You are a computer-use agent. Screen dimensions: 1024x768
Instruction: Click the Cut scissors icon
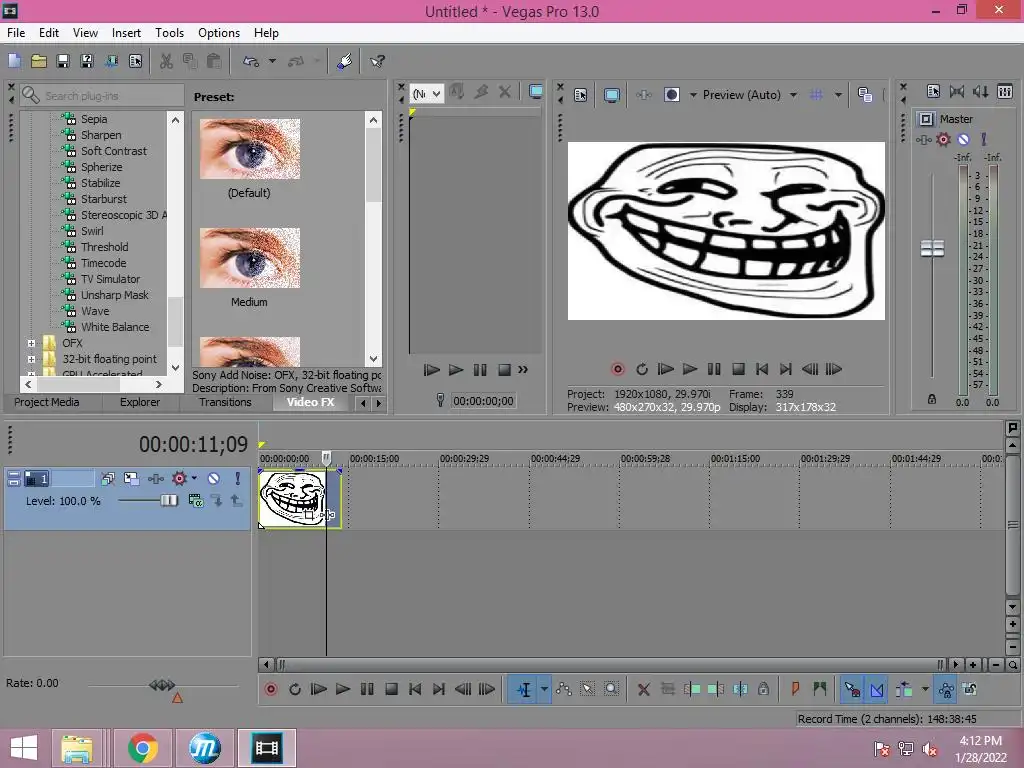coord(166,61)
